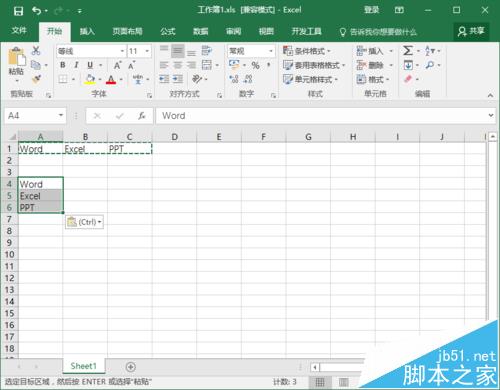The image size is (500, 390).
Task: Click Merge and Center icon
Action: tap(207, 65)
